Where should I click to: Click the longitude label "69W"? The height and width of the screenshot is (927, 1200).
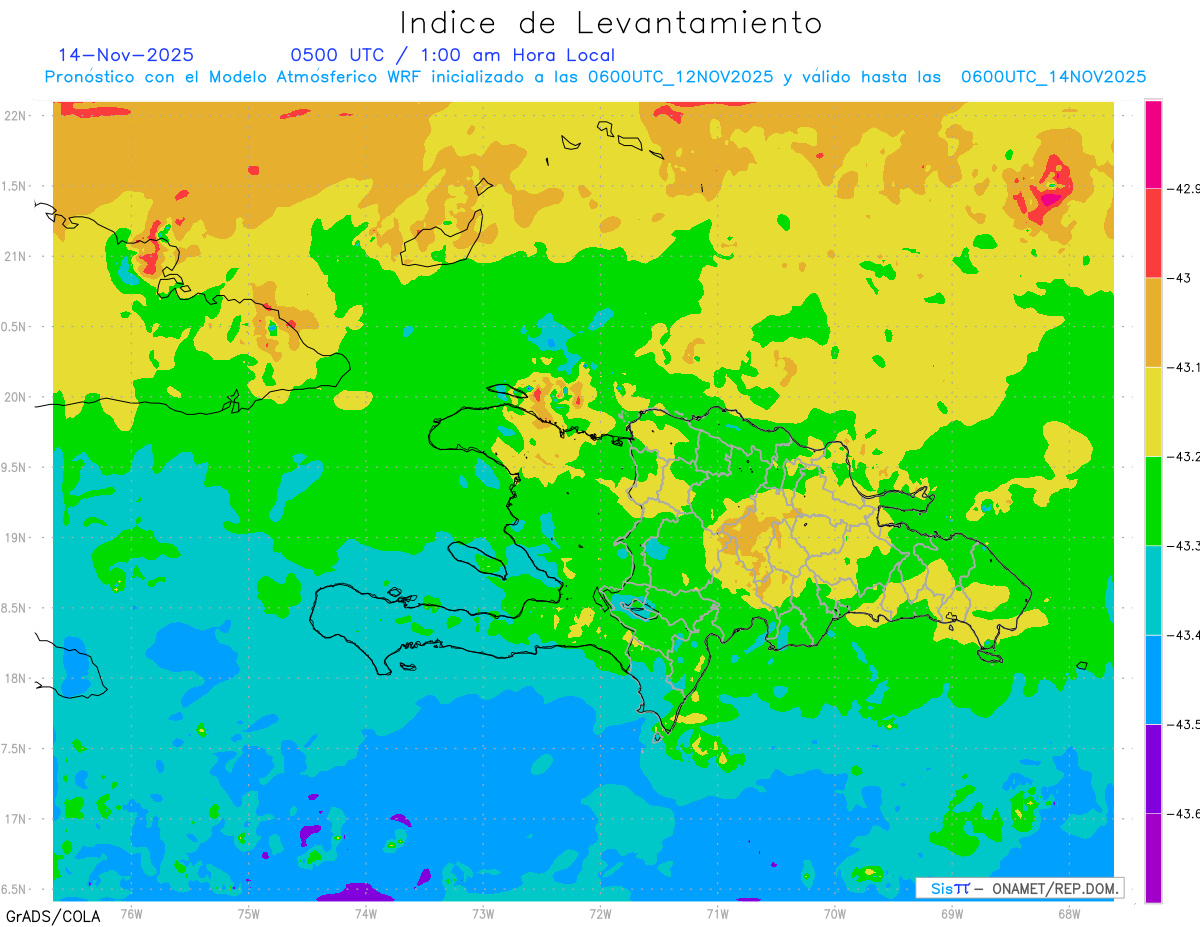(952, 913)
